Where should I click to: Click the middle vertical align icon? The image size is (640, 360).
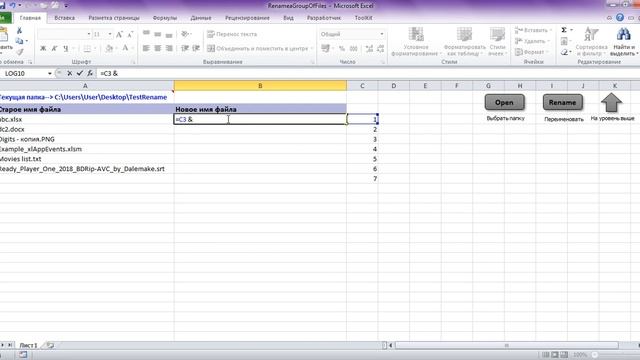pos(158,34)
